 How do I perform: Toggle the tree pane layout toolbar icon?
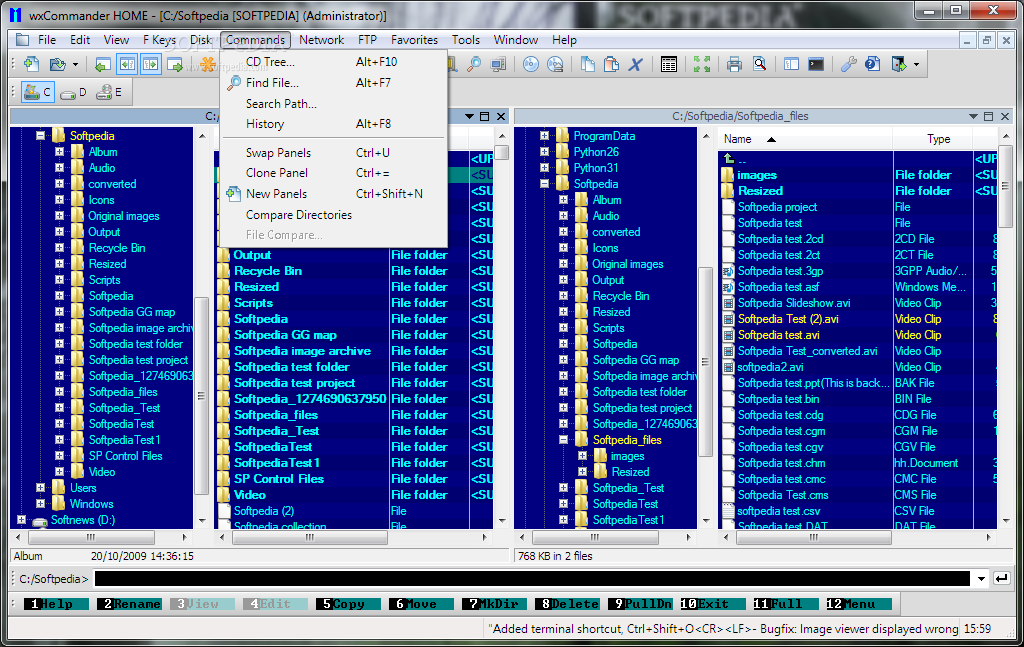792,64
